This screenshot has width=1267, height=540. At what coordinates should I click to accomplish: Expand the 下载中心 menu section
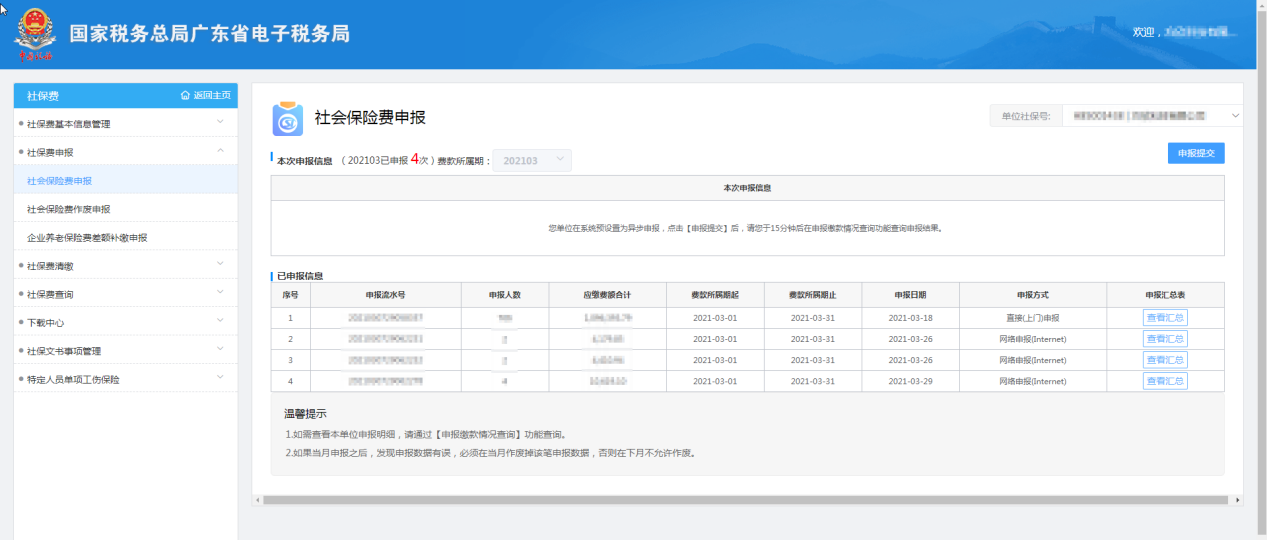click(x=220, y=322)
